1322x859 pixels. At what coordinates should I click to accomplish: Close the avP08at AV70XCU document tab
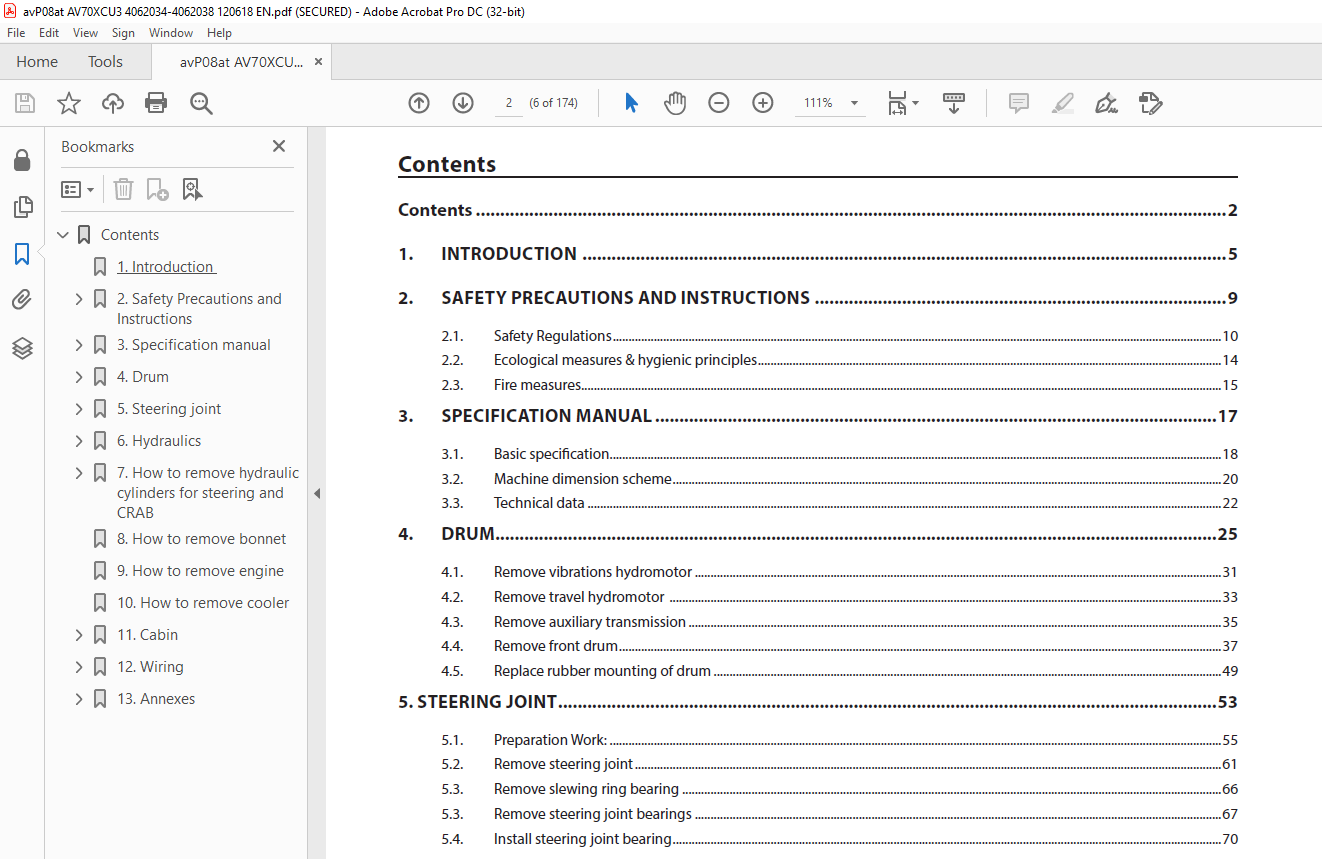[318, 62]
